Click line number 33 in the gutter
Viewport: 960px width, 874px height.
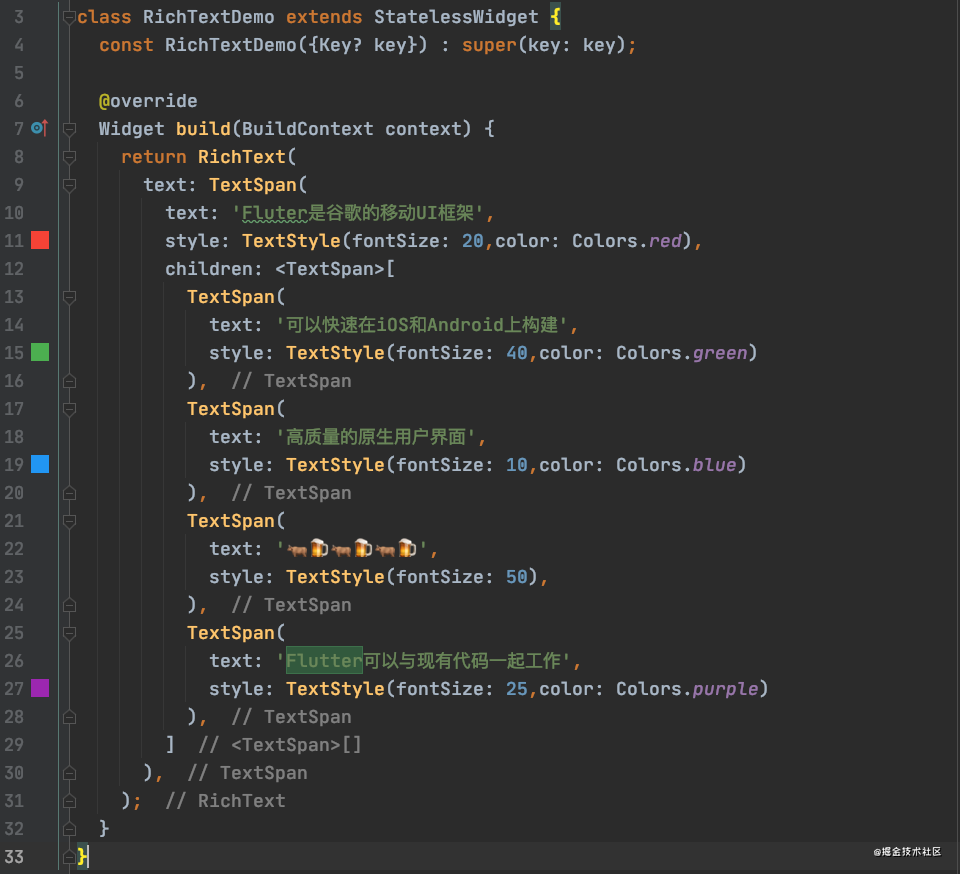(14, 856)
